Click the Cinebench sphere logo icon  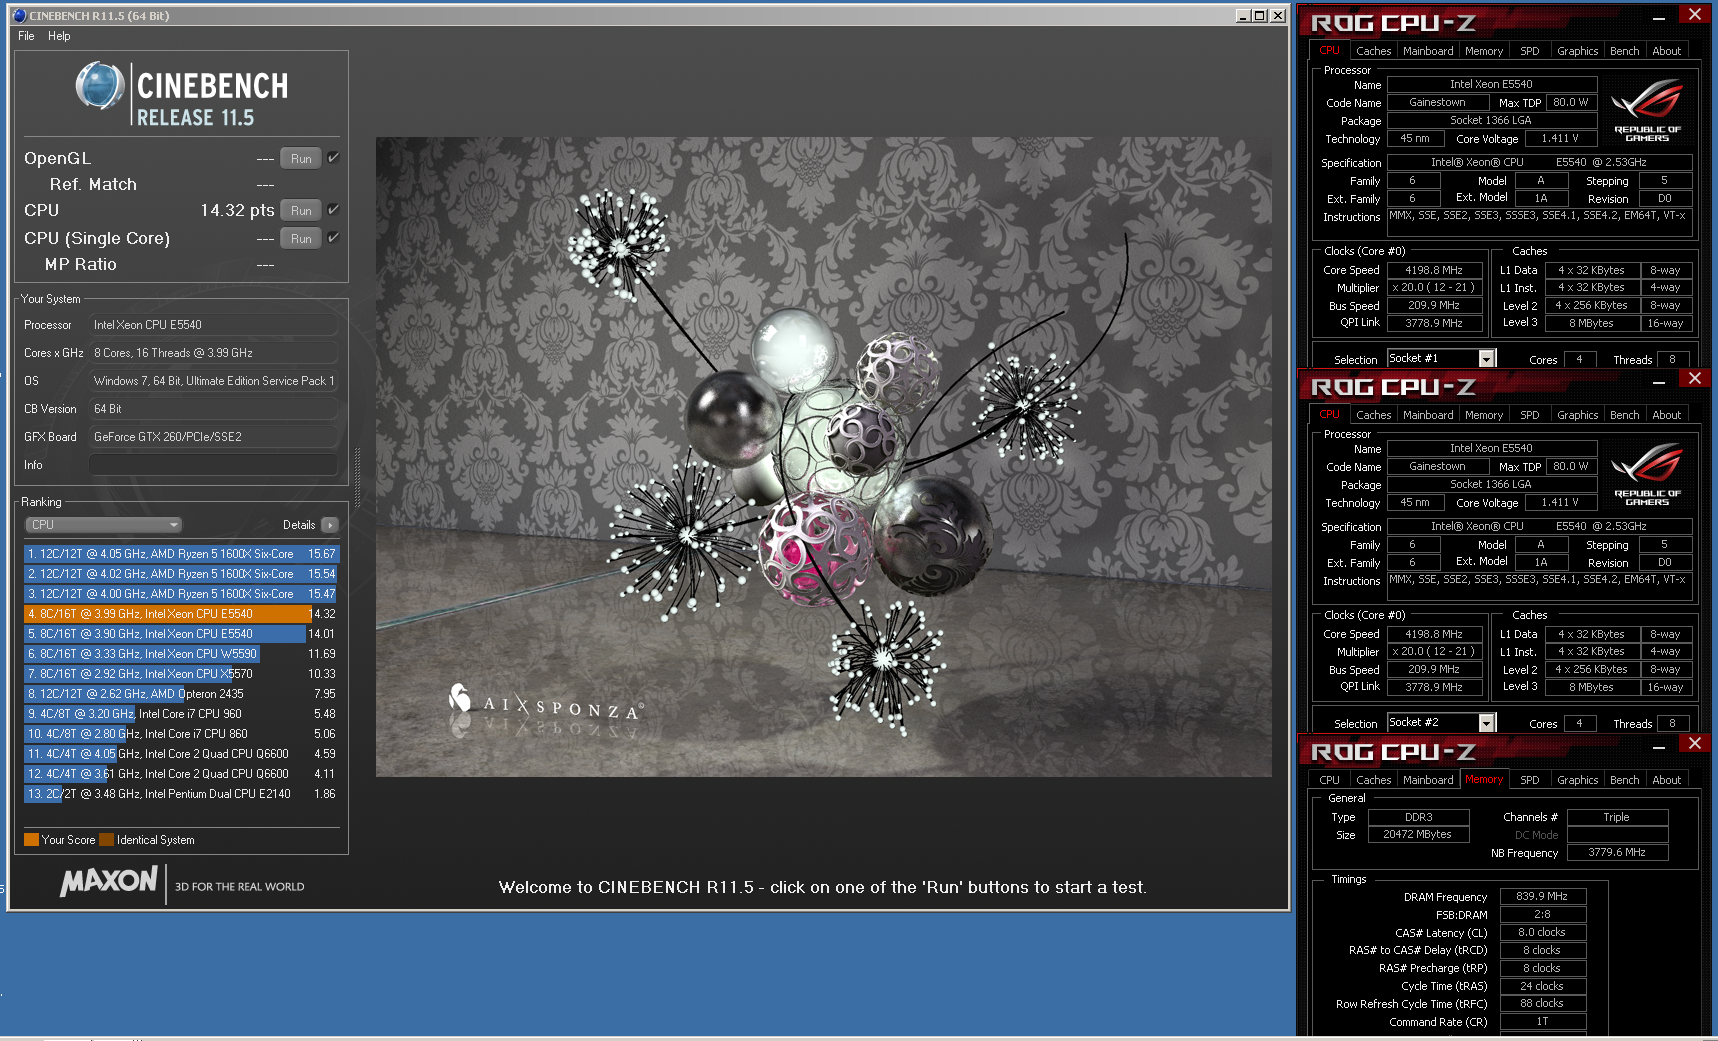click(x=100, y=86)
